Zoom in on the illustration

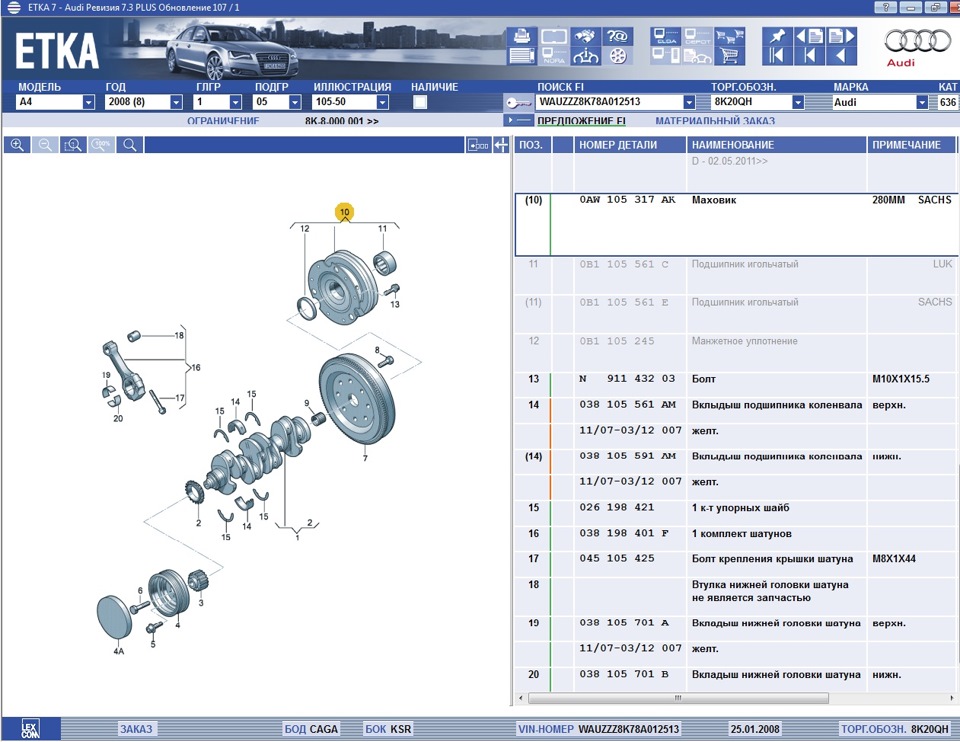click(17, 145)
